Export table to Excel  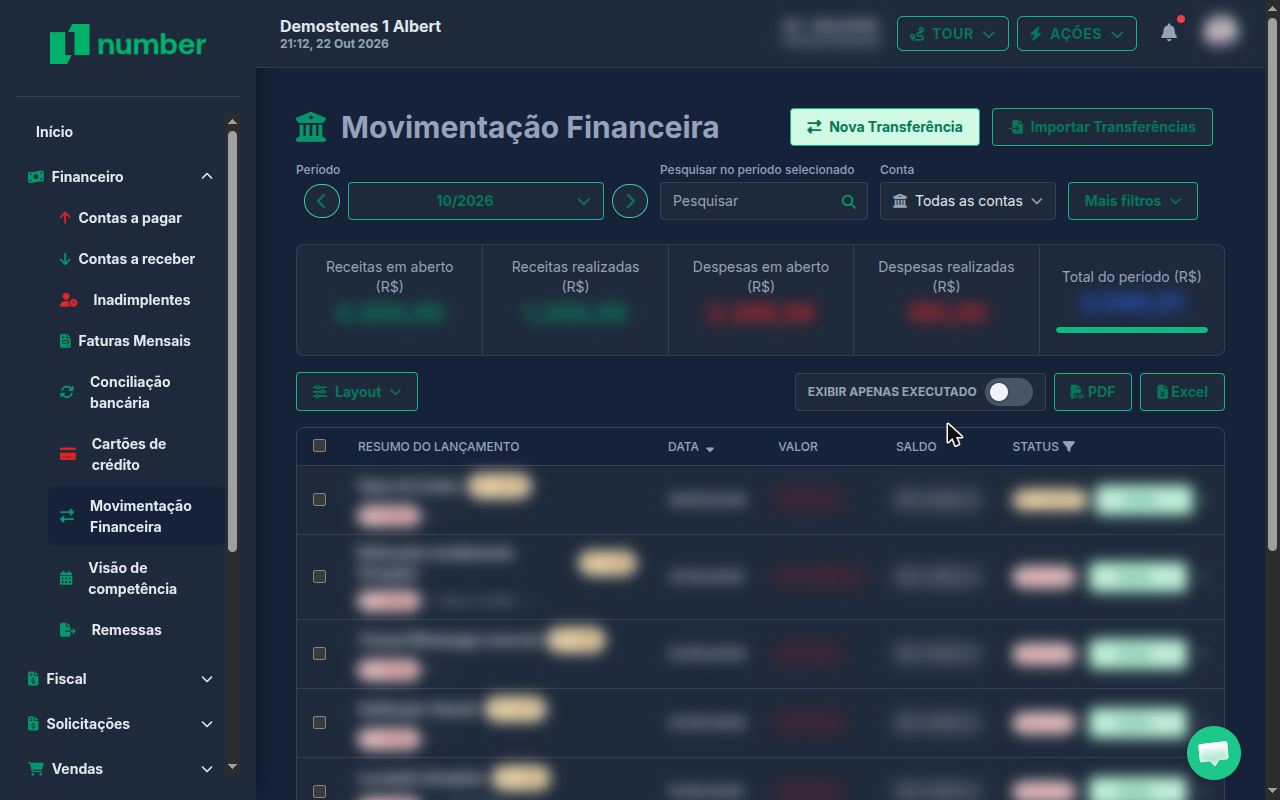1182,392
